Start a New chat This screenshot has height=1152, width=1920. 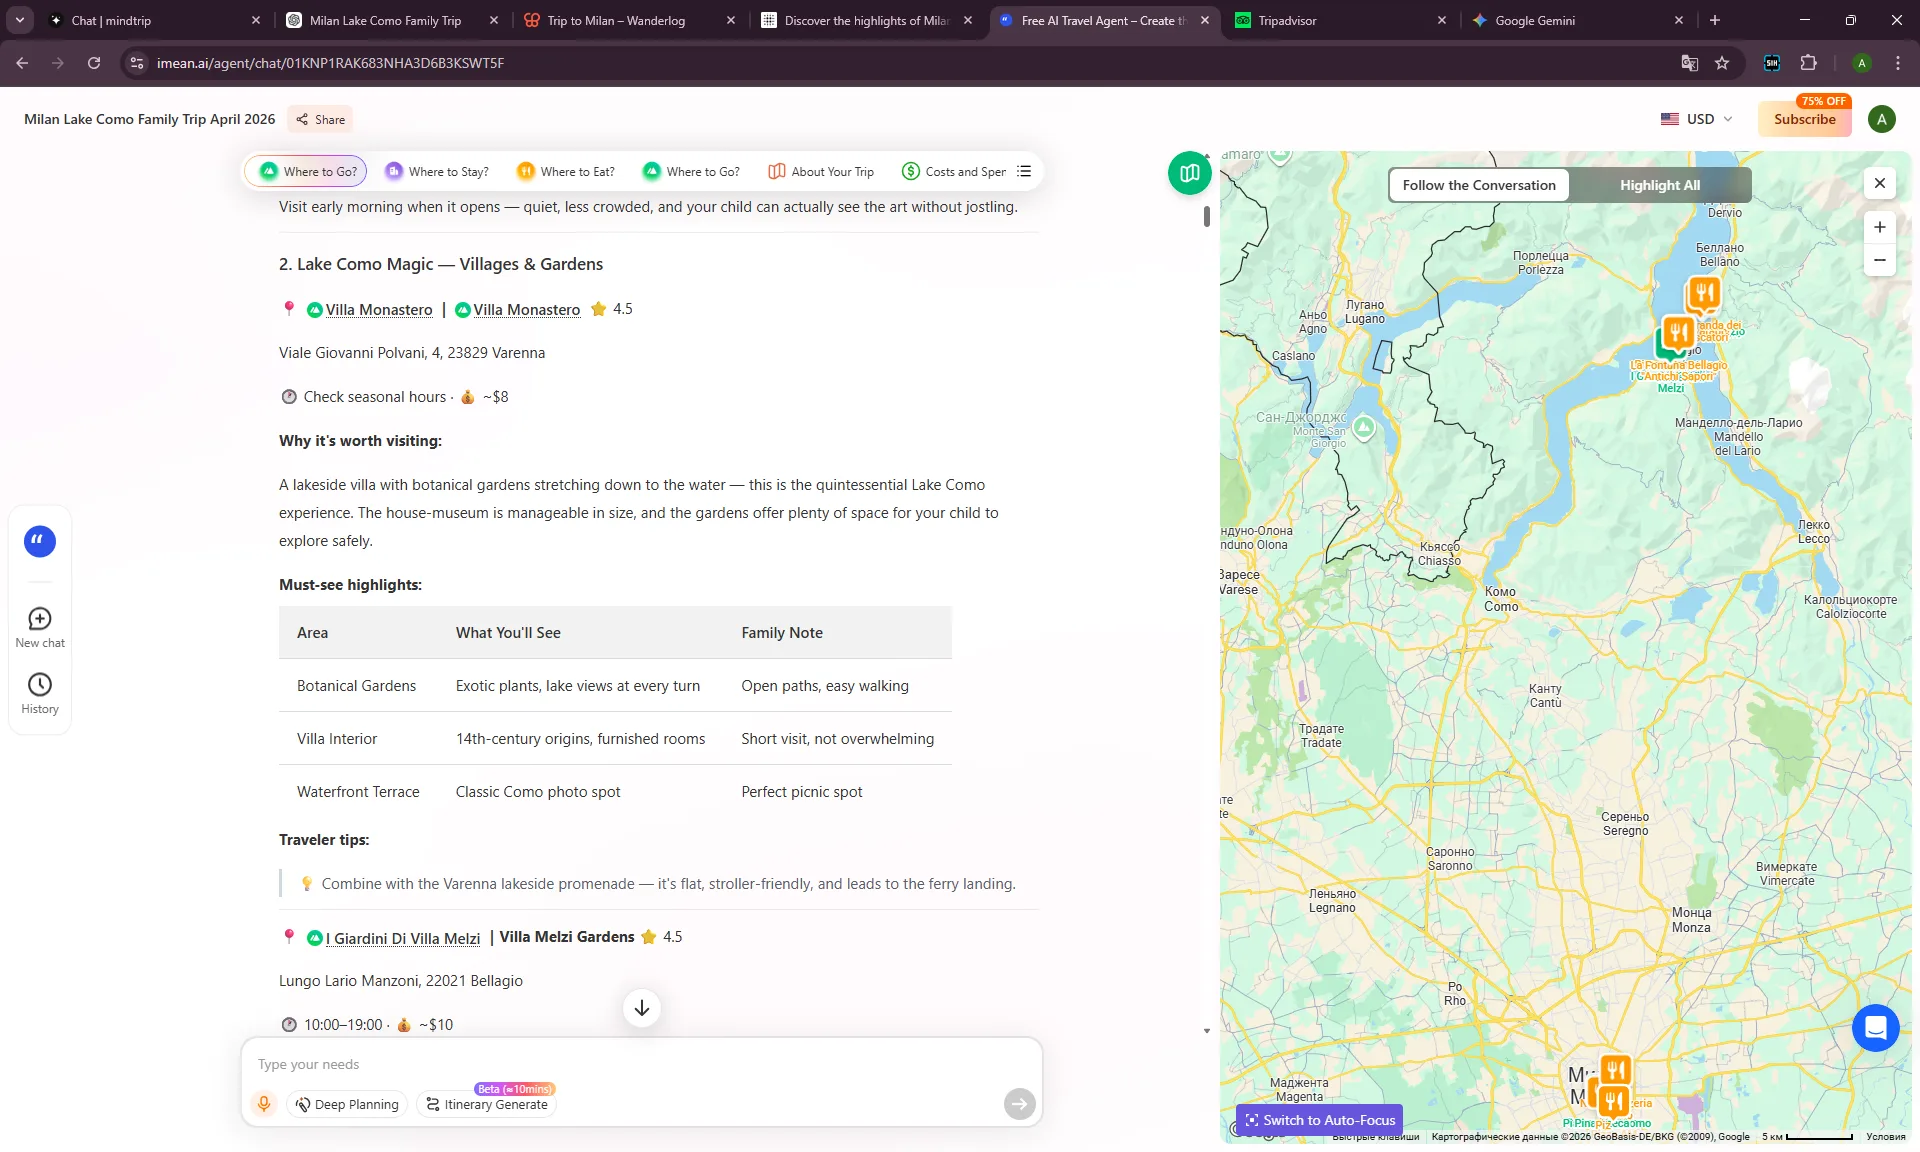(x=40, y=628)
